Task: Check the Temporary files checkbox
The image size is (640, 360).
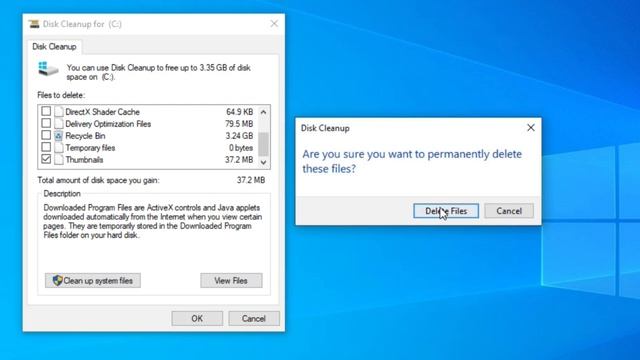Action: [x=46, y=147]
